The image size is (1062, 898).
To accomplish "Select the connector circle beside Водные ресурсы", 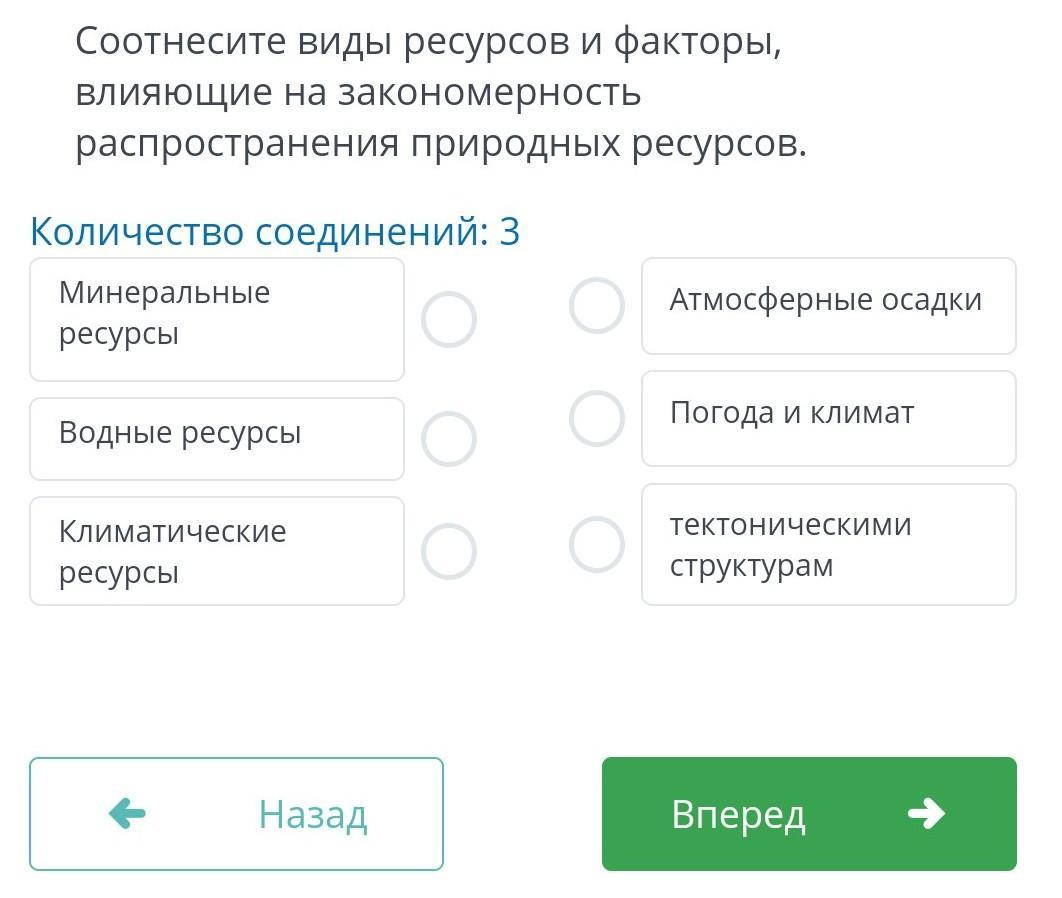I will 448,439.
